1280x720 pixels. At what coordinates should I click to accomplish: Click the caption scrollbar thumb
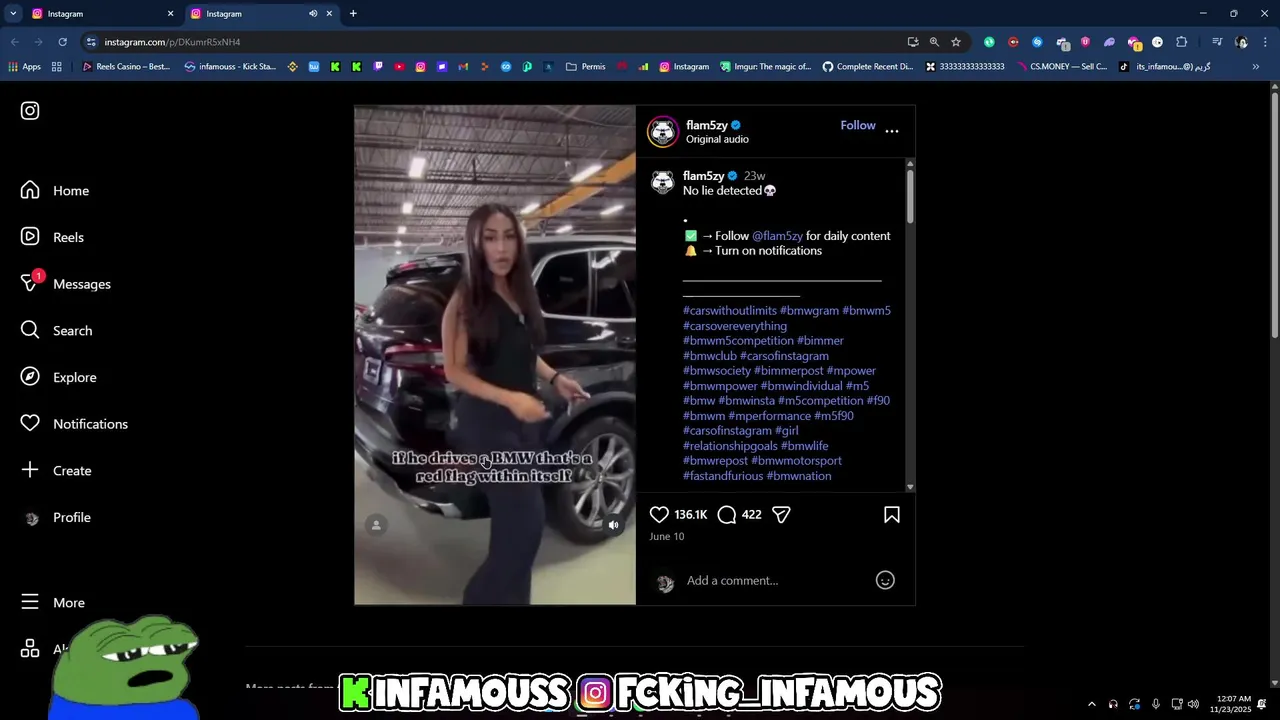tap(909, 196)
